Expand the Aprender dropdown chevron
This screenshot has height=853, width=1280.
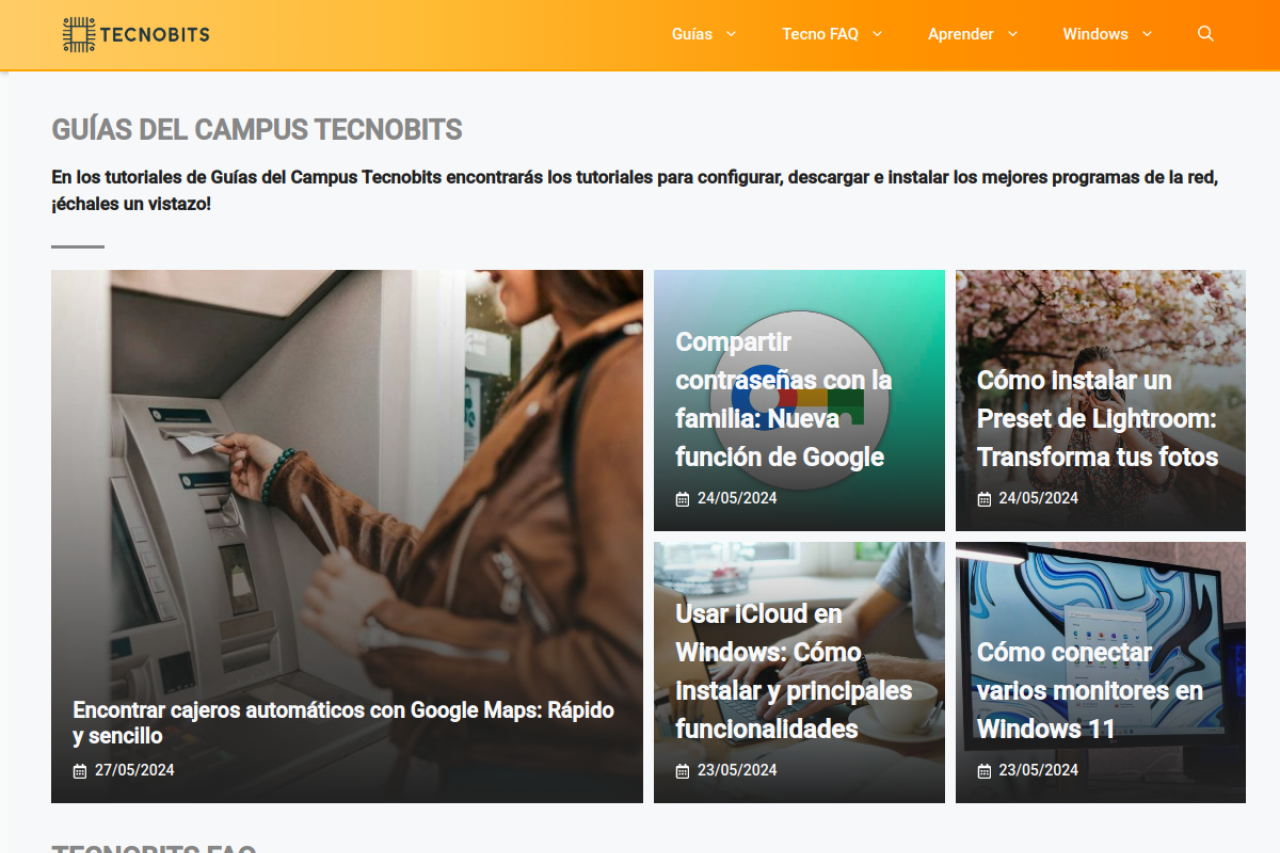1012,34
